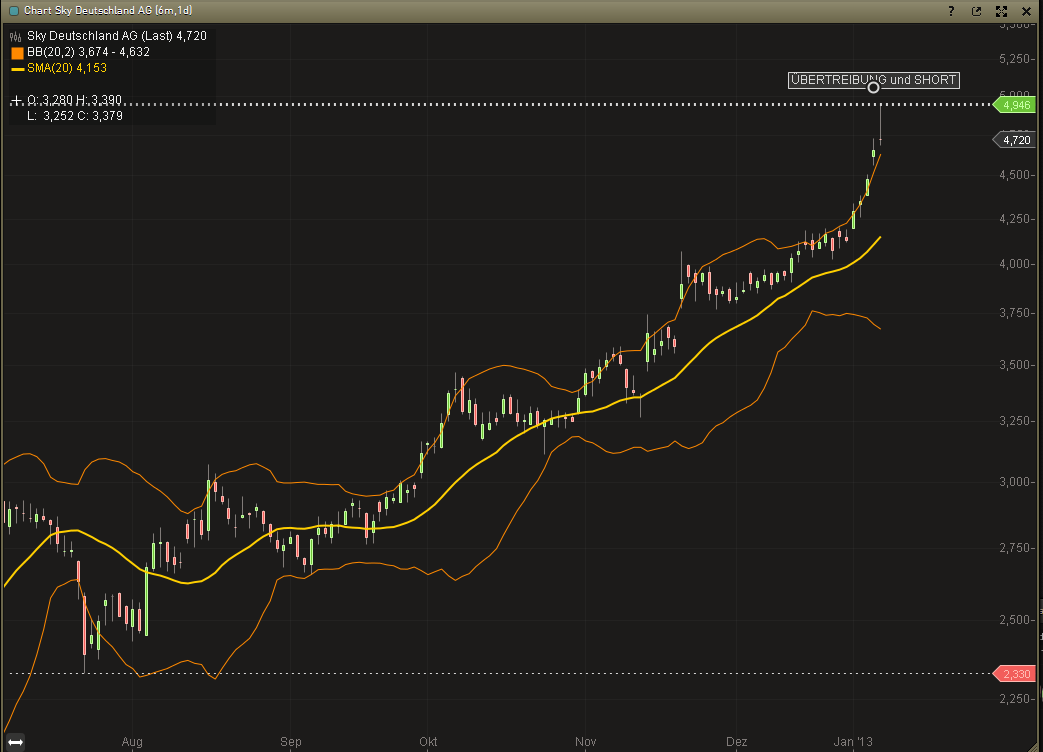Image resolution: width=1043 pixels, height=752 pixels.
Task: Select the ÜBERTREIBUNG und SHORT annotation label
Action: point(873,80)
